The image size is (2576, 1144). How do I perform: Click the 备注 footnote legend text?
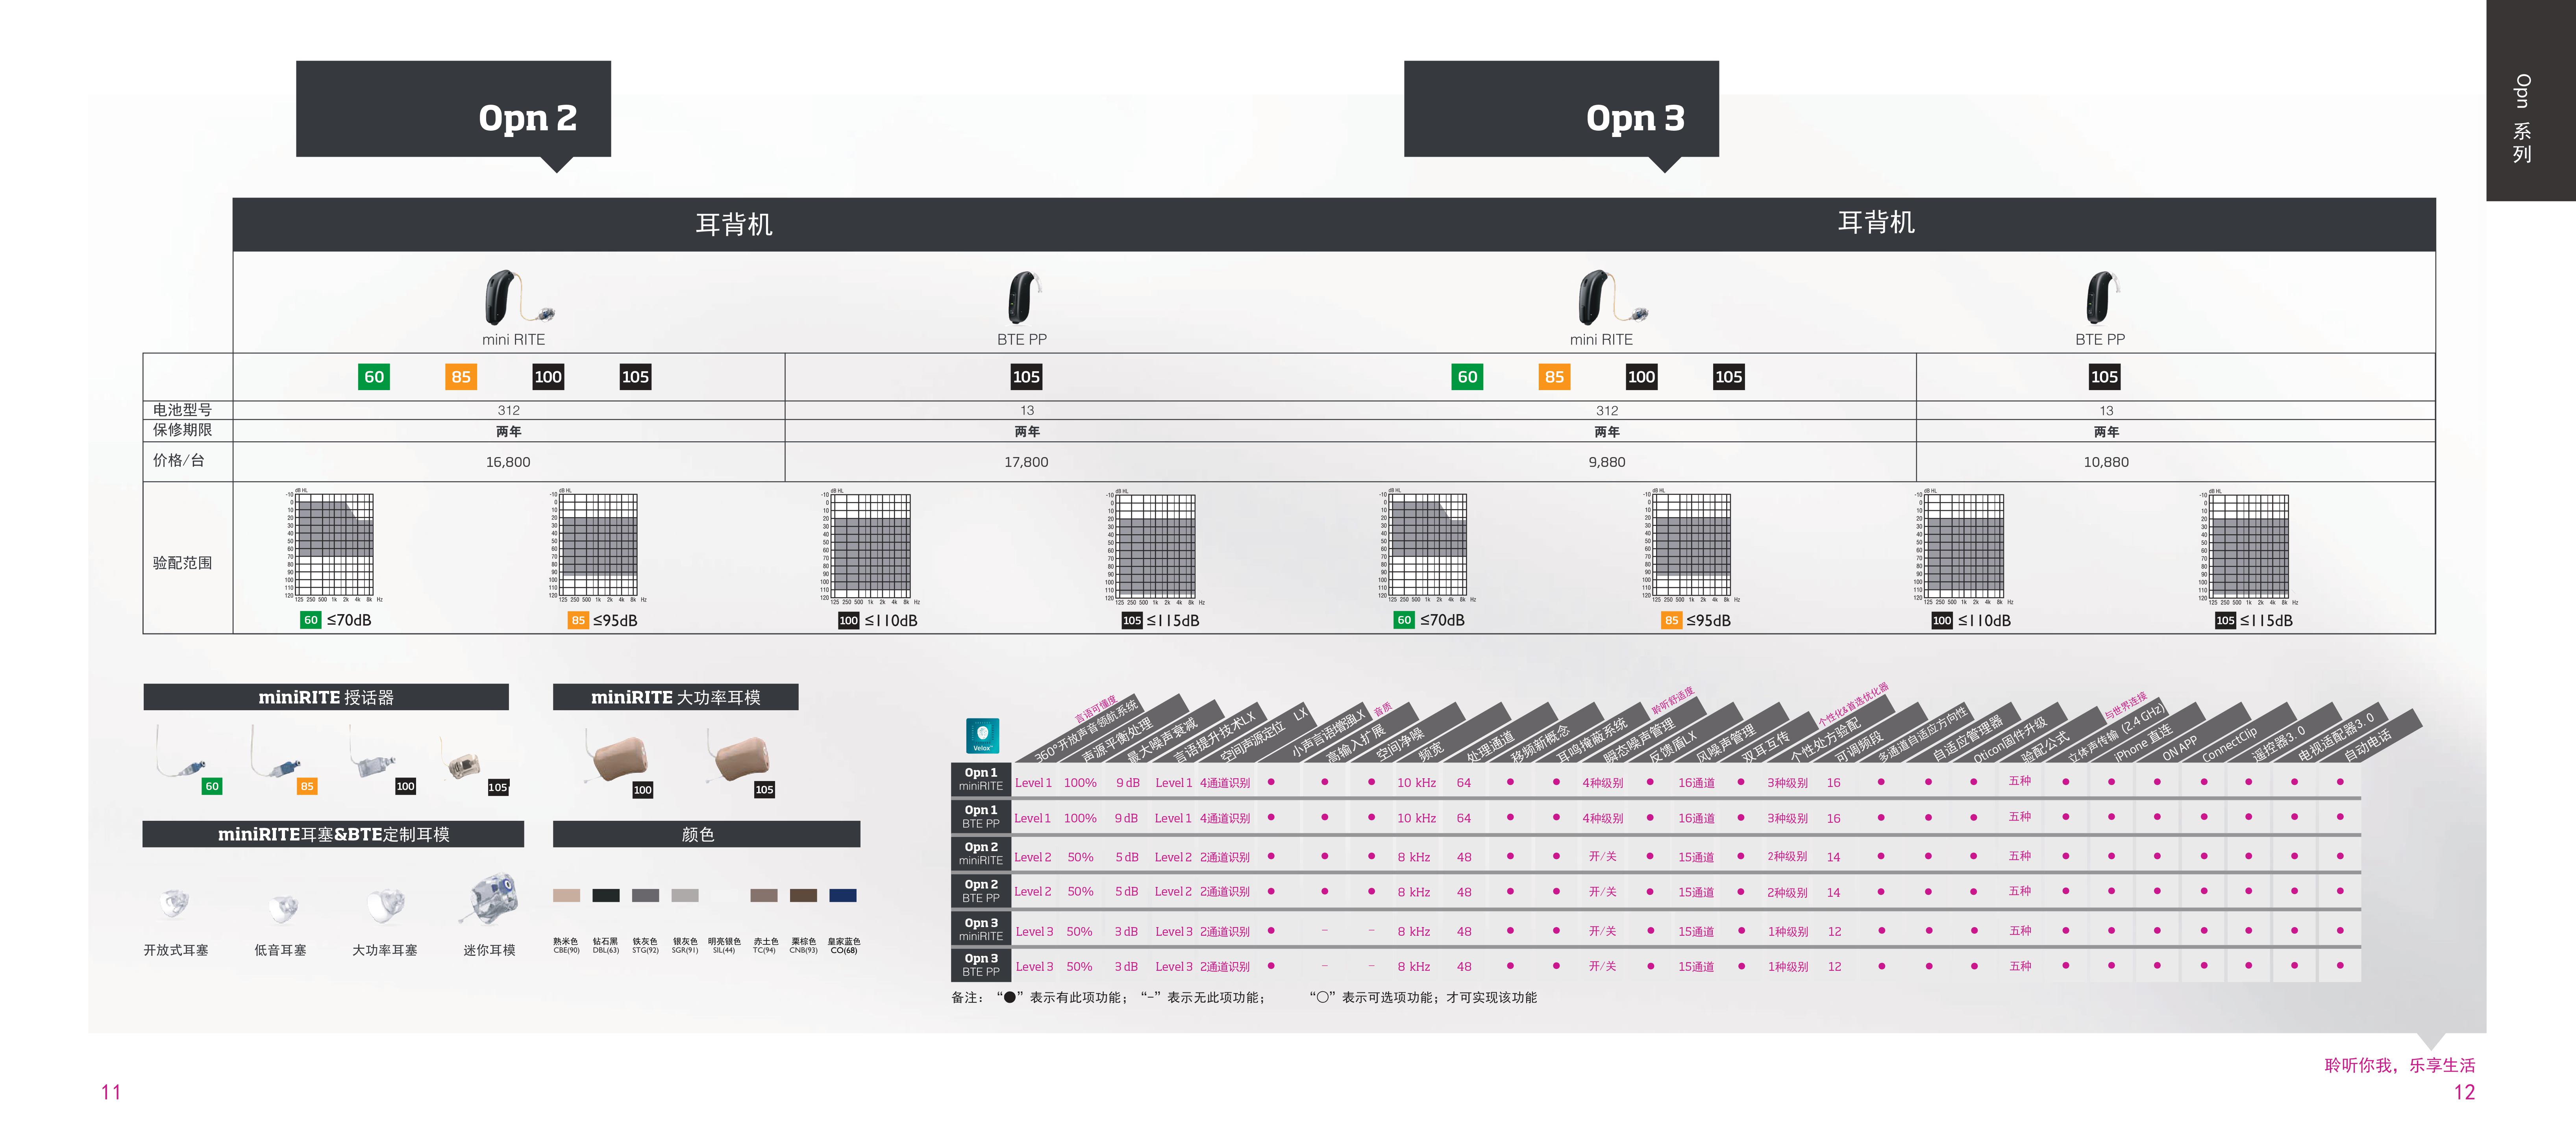[1244, 997]
